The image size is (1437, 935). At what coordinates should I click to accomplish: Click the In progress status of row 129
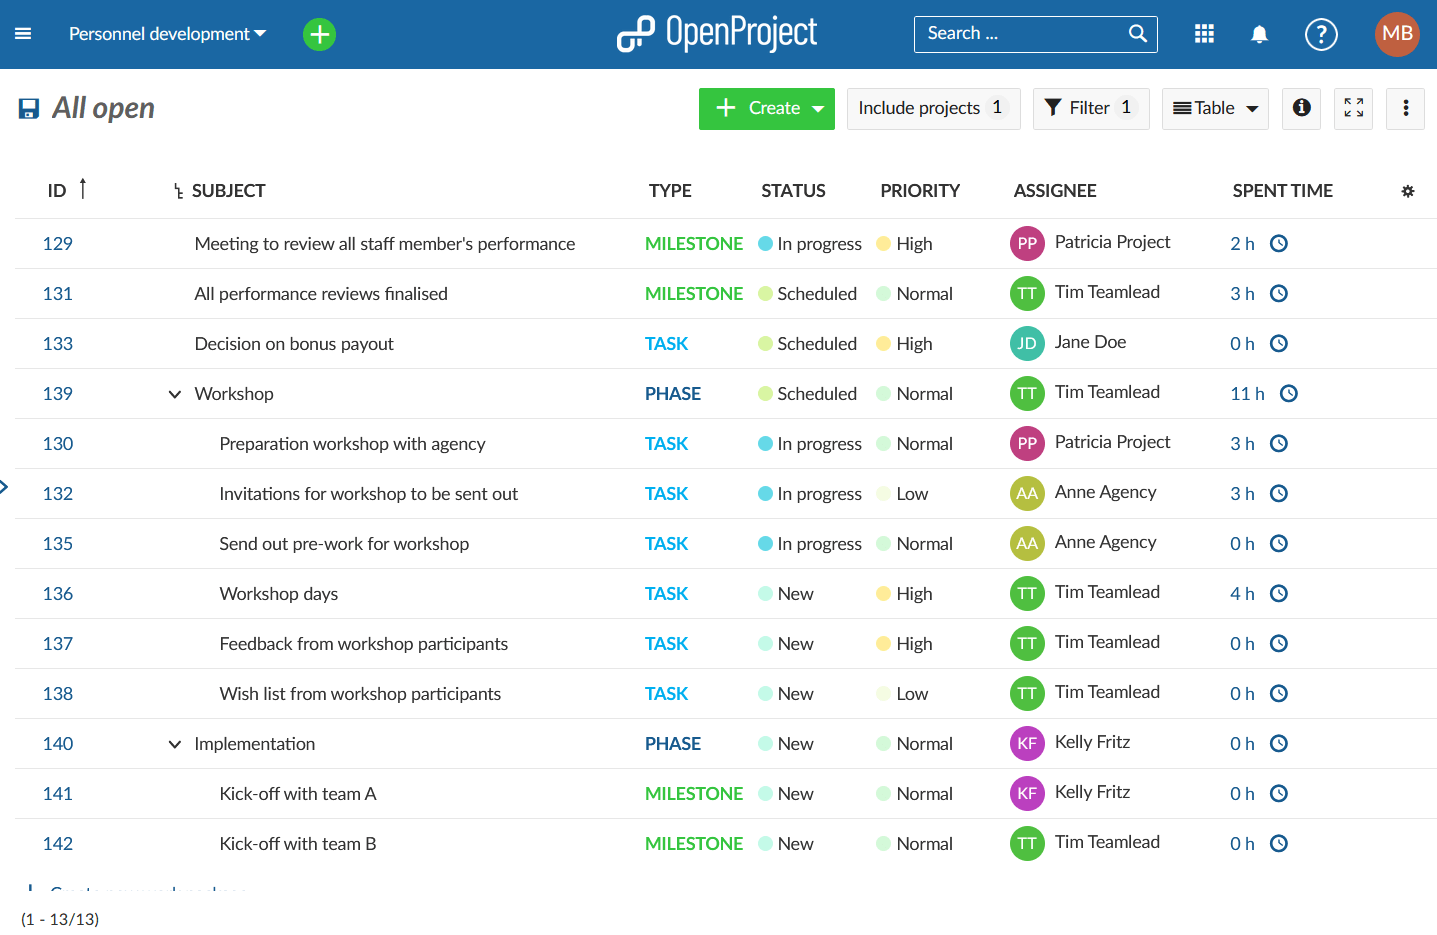click(818, 244)
